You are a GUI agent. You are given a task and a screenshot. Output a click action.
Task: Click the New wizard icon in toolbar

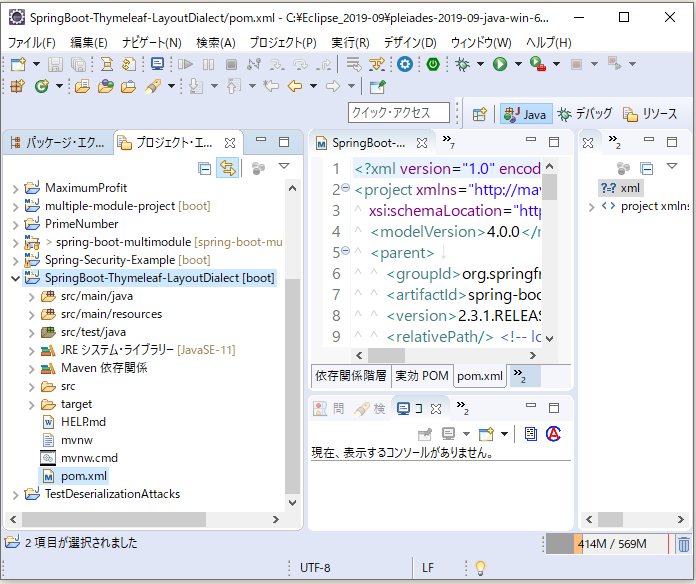[x=18, y=64]
